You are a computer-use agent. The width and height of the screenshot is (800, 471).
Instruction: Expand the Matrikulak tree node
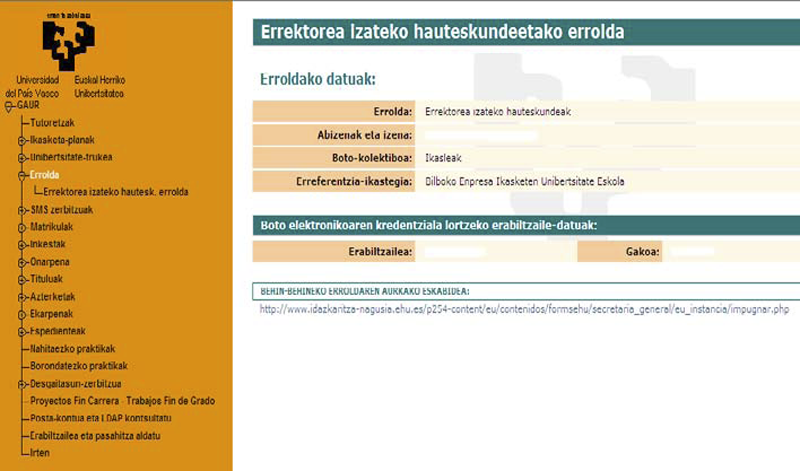[22, 227]
